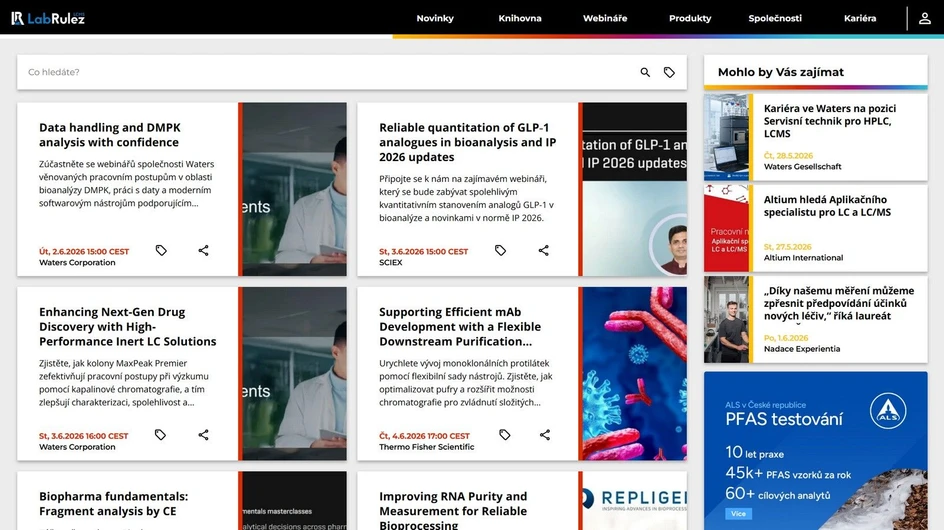Share the Enhancing Next-Gen Drug Discovery webinar
The height and width of the screenshot is (530, 944).
[x=203, y=434]
